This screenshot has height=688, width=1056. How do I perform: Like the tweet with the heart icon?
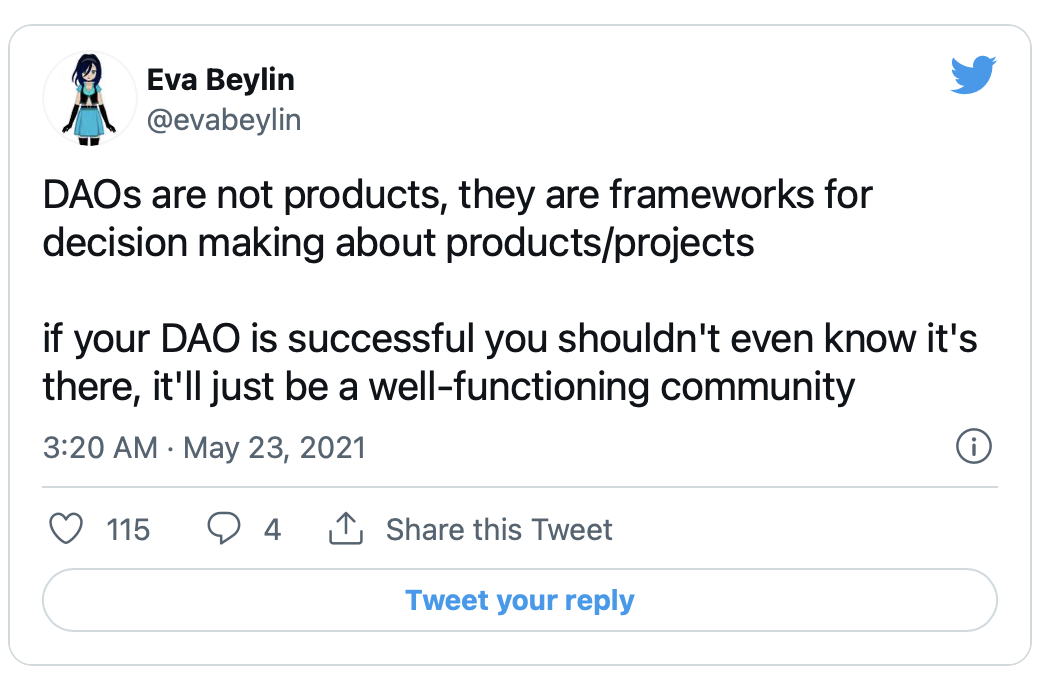point(66,529)
